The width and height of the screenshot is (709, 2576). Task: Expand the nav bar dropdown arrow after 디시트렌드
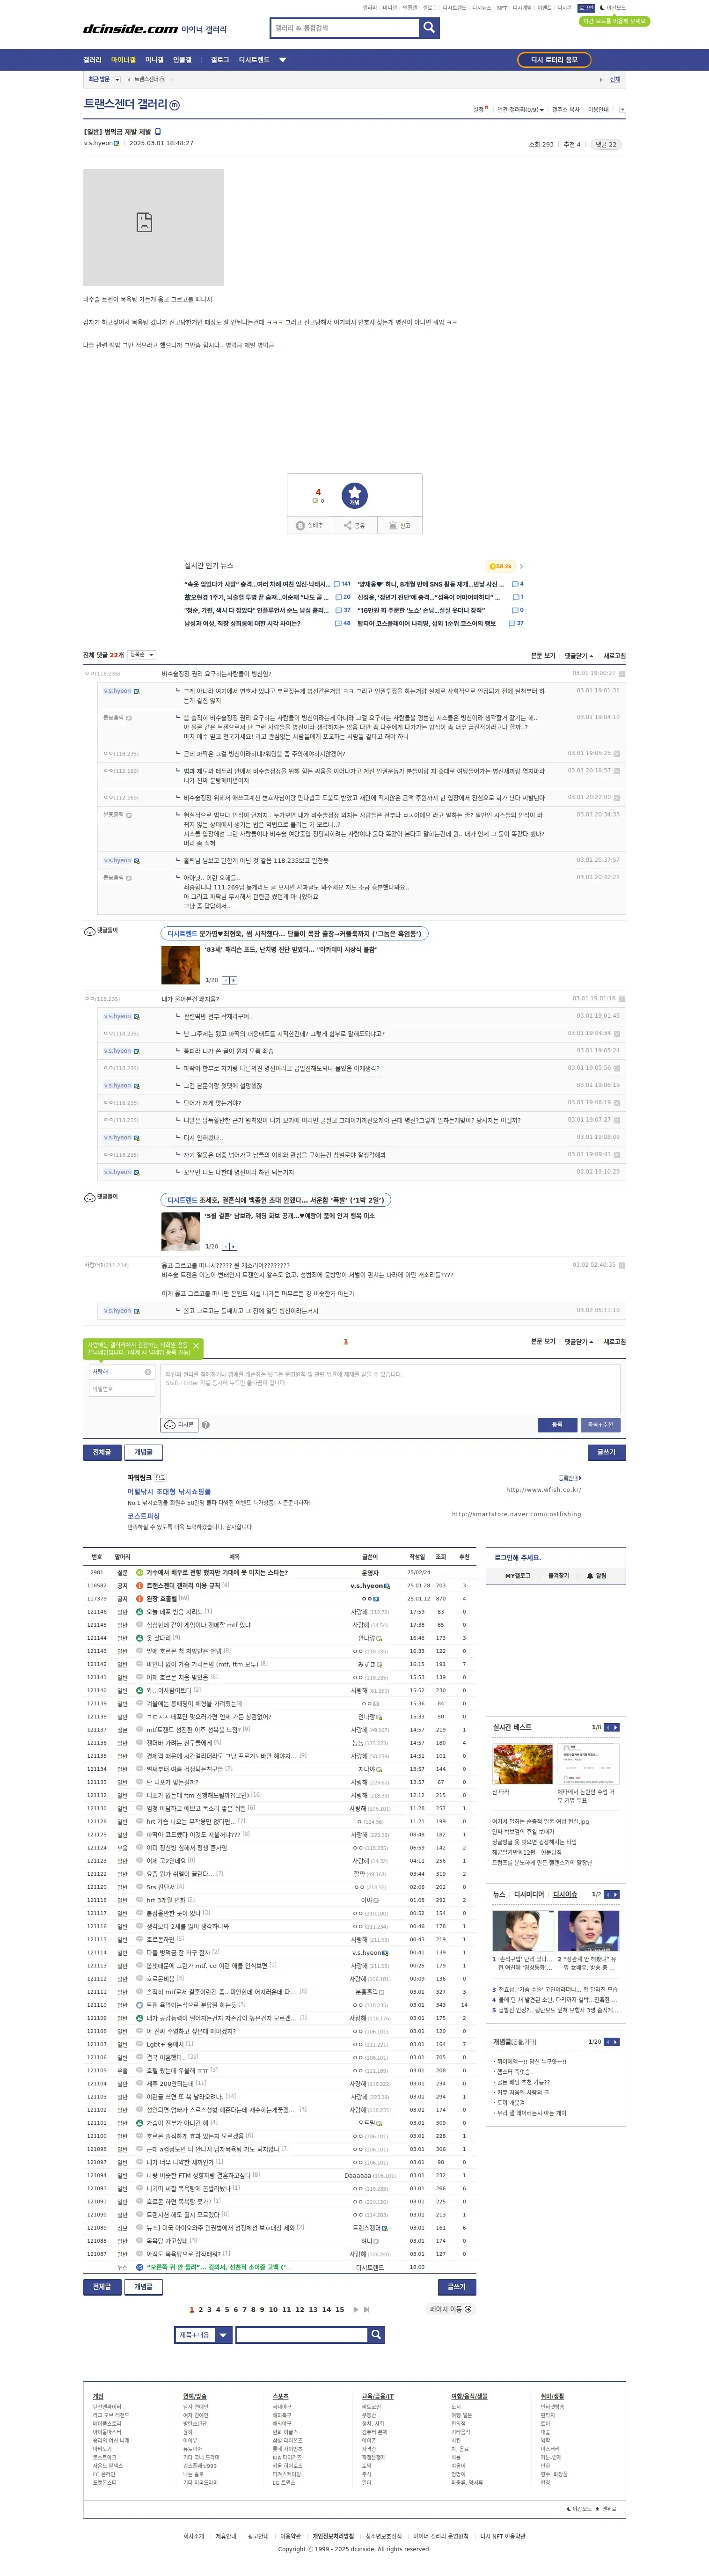(x=282, y=60)
